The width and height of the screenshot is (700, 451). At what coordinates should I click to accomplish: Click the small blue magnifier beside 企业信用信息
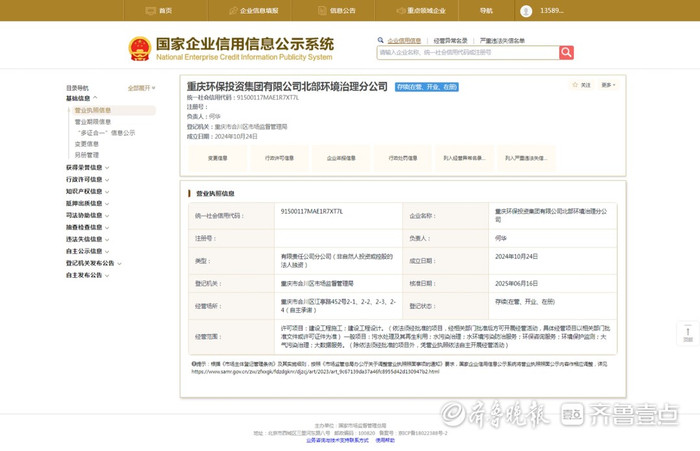[x=380, y=40]
